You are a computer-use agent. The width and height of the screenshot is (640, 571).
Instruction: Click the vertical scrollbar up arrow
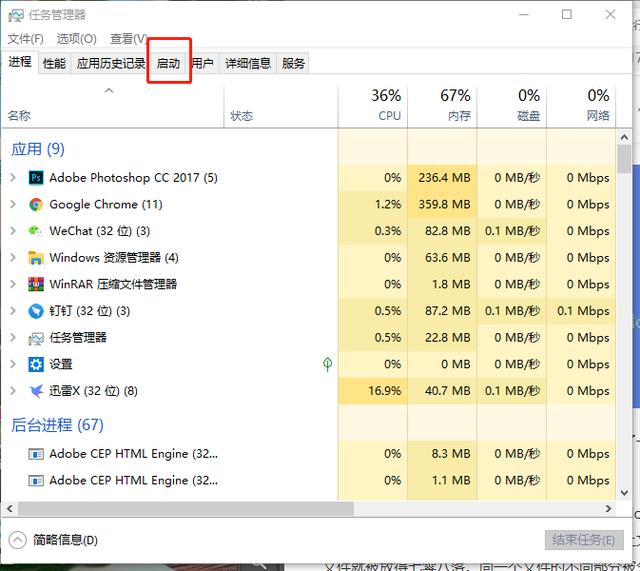coord(624,137)
